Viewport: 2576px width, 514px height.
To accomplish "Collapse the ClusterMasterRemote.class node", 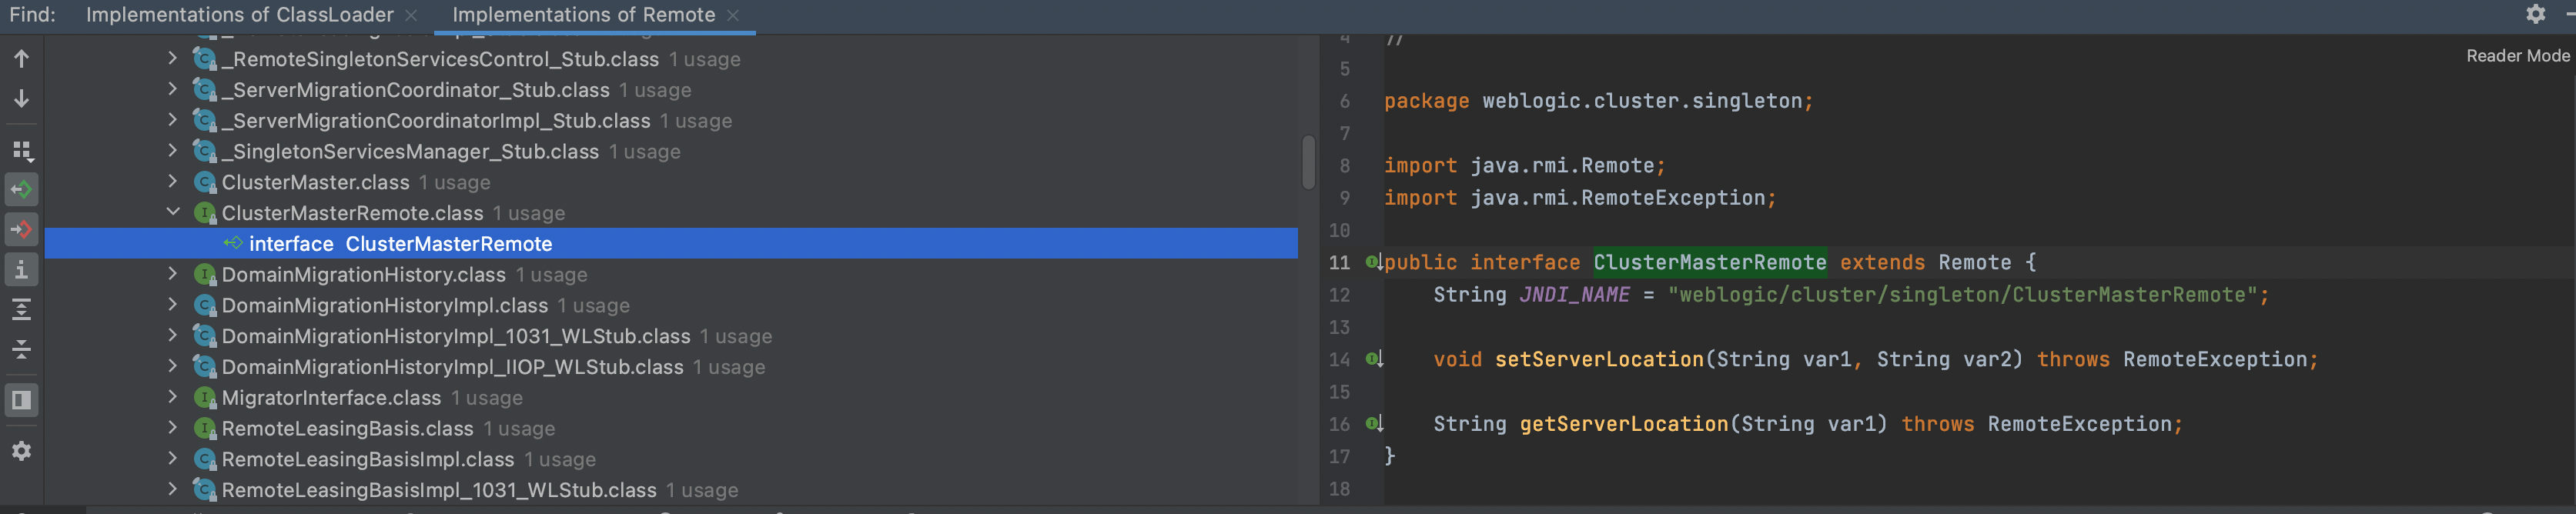I will coord(173,212).
